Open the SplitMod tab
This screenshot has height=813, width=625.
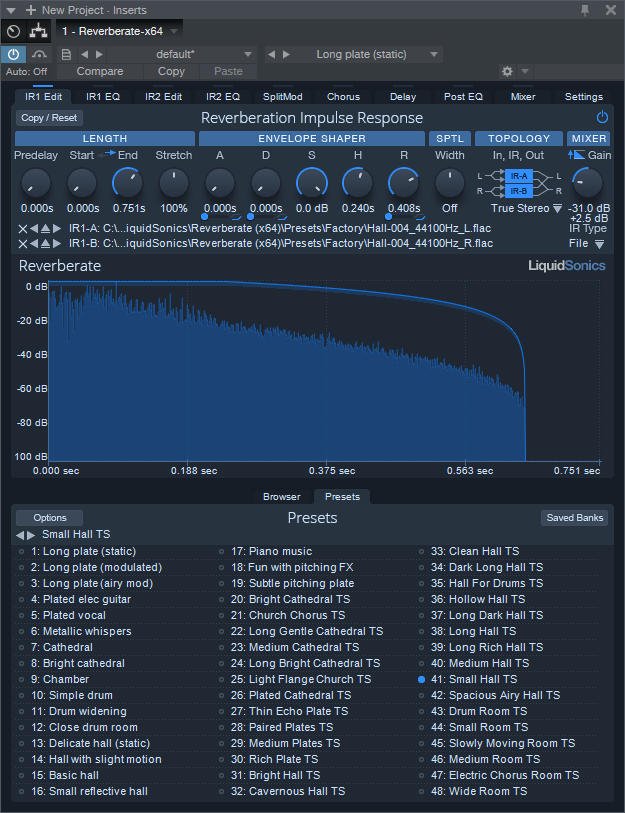click(282, 96)
